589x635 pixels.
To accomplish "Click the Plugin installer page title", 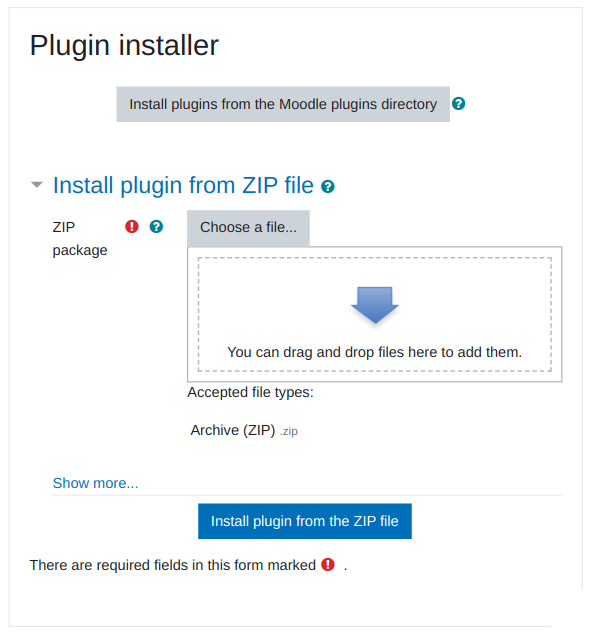I will (x=124, y=45).
